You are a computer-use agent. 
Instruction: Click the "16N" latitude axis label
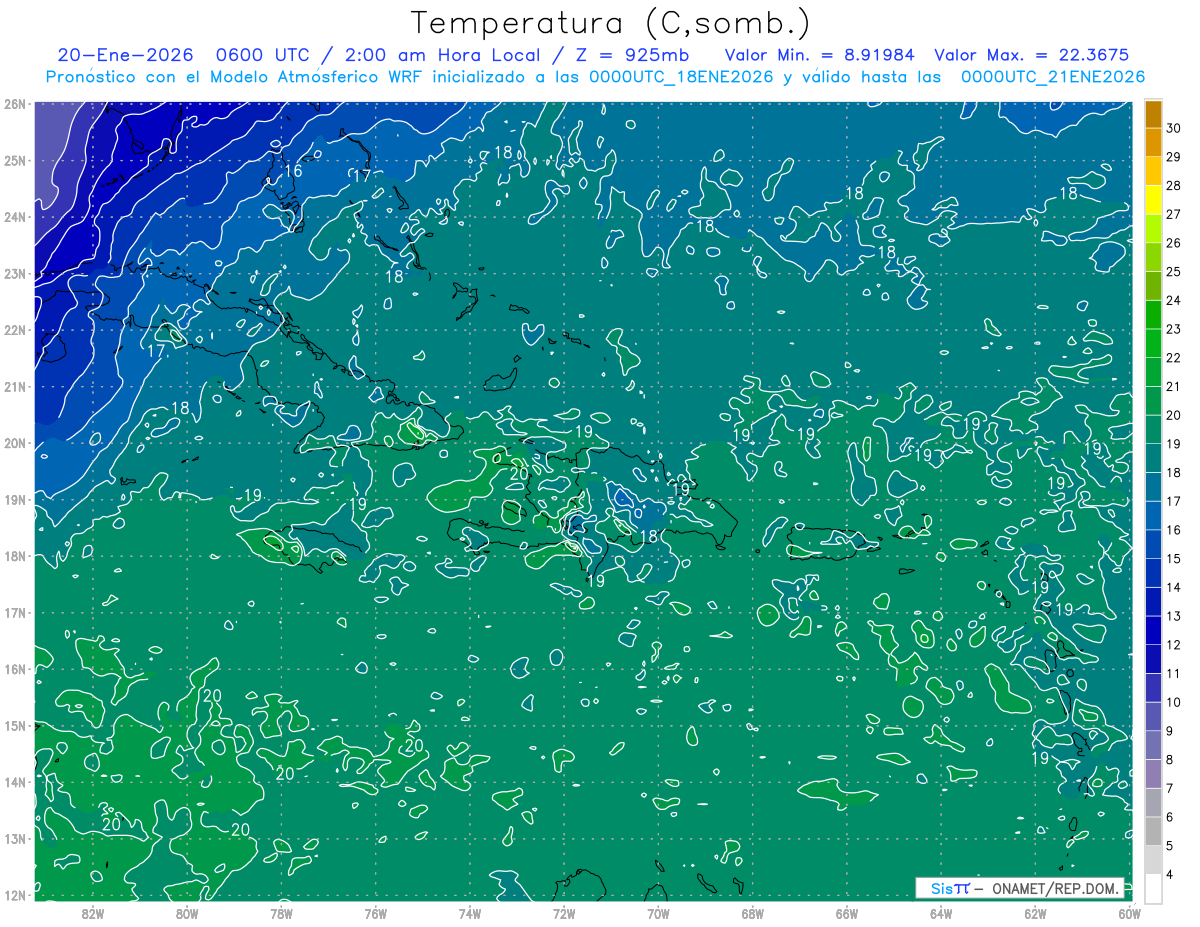coord(15,669)
